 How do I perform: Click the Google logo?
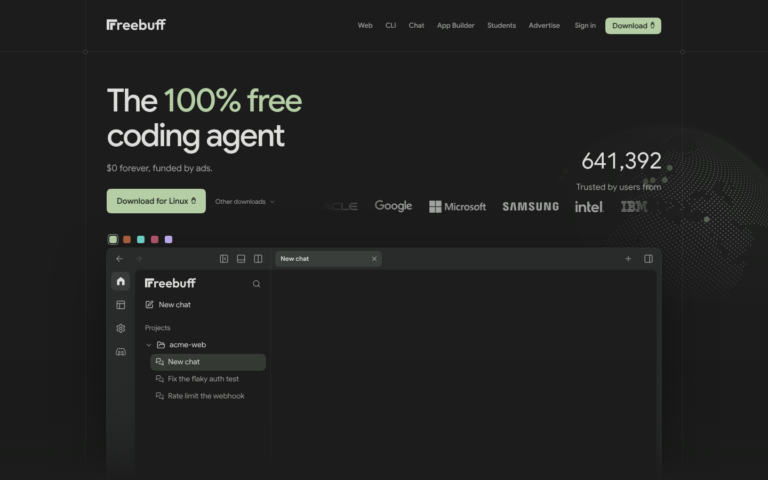coord(393,206)
